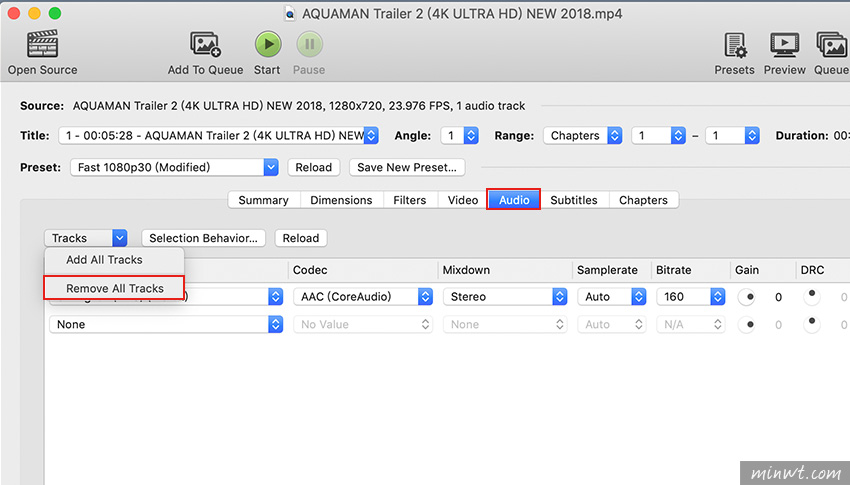This screenshot has width=850, height=485.
Task: Switch to the Chapters tab
Action: pos(643,200)
